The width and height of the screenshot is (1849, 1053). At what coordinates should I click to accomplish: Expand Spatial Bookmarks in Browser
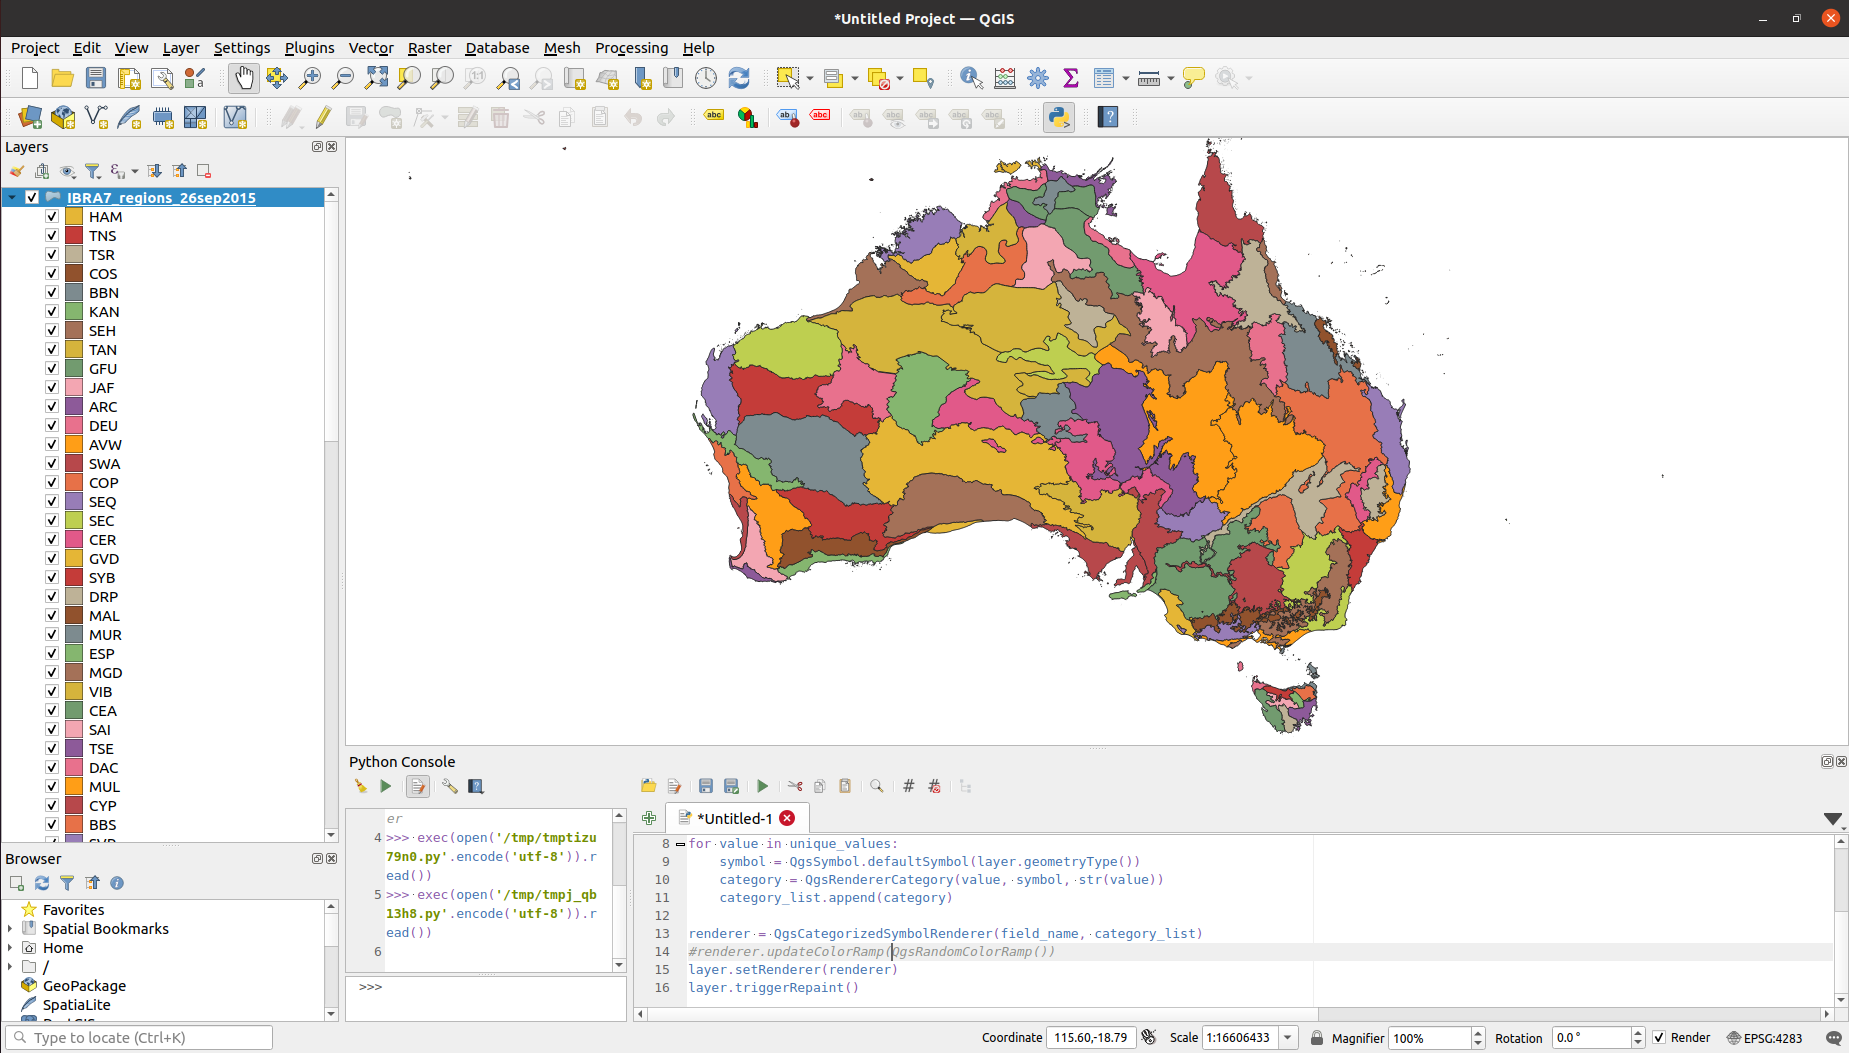10,928
